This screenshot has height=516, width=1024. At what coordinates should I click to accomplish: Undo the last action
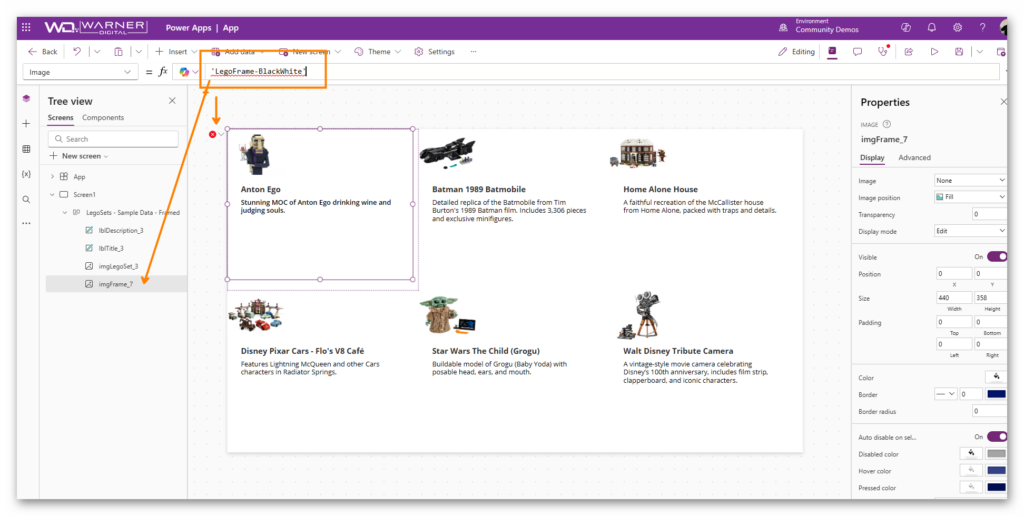pos(77,52)
